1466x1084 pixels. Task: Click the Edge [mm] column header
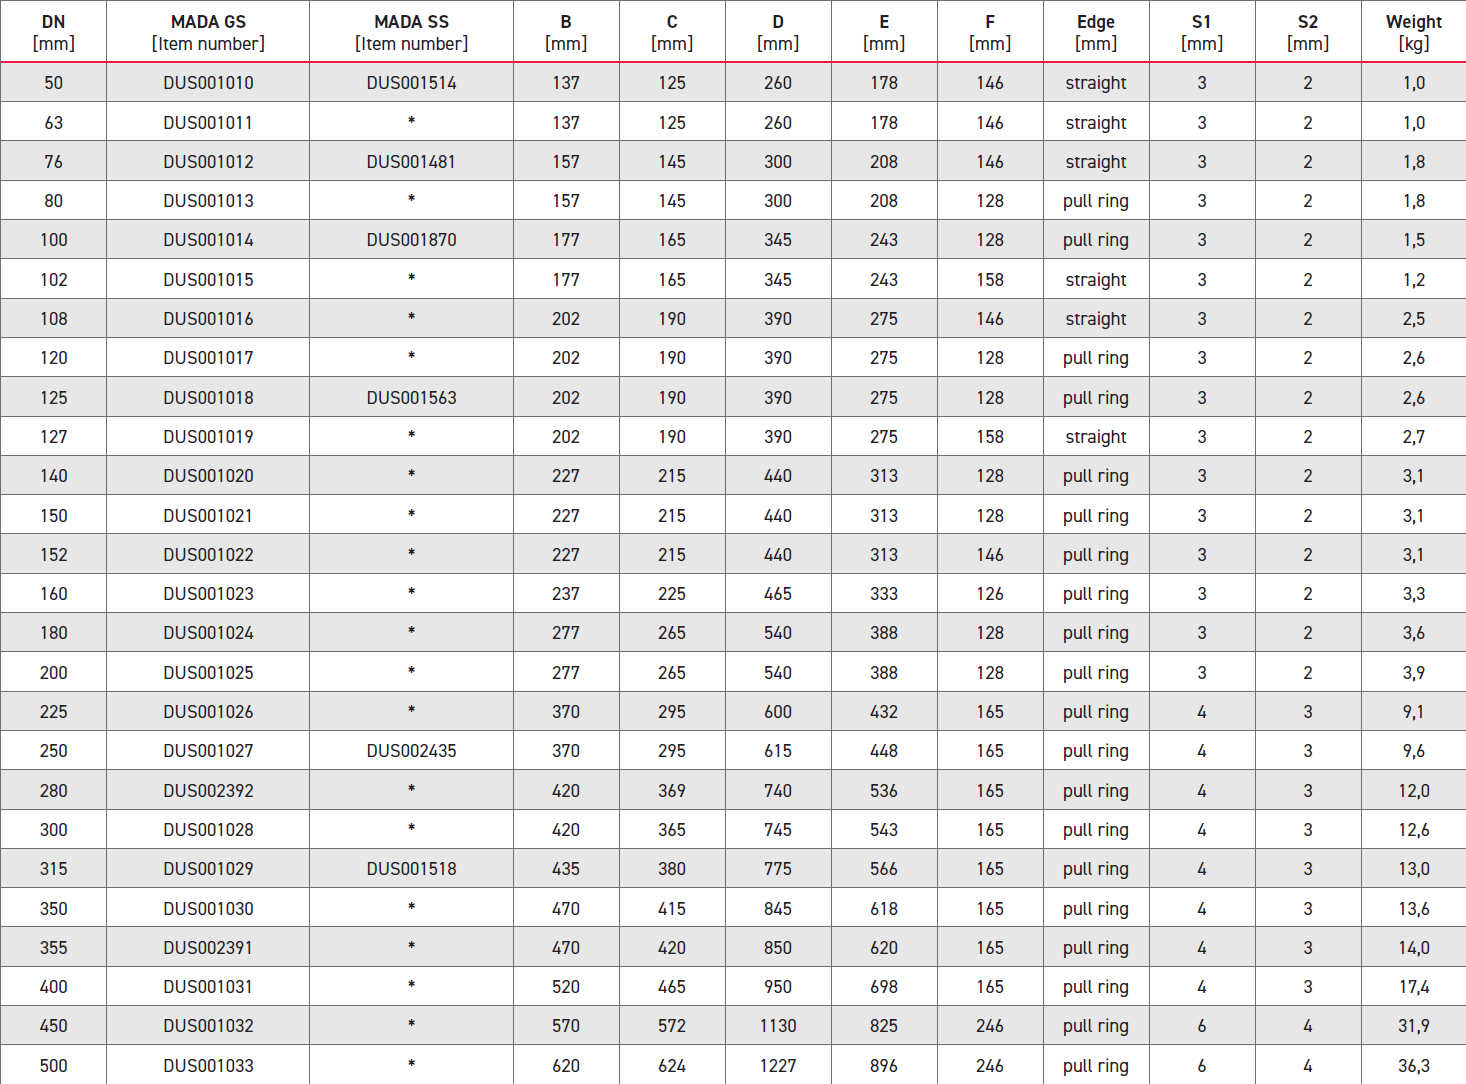tap(1095, 32)
